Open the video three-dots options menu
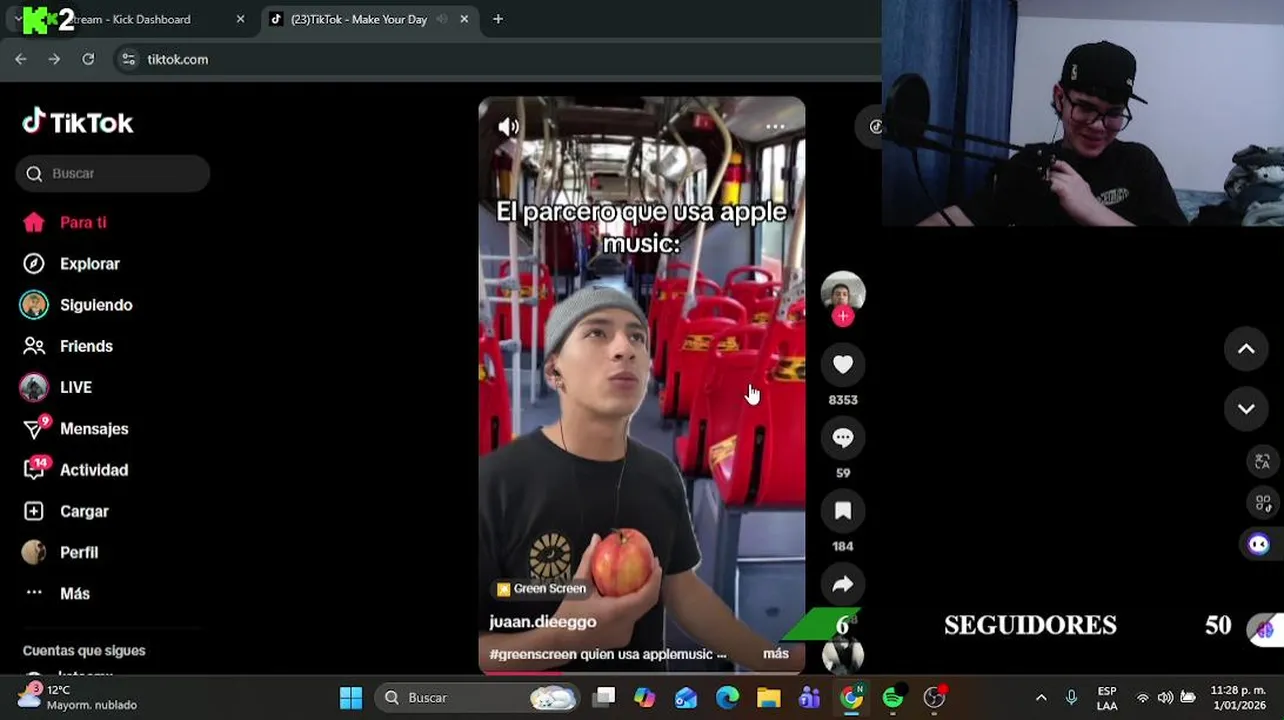 coord(775,127)
